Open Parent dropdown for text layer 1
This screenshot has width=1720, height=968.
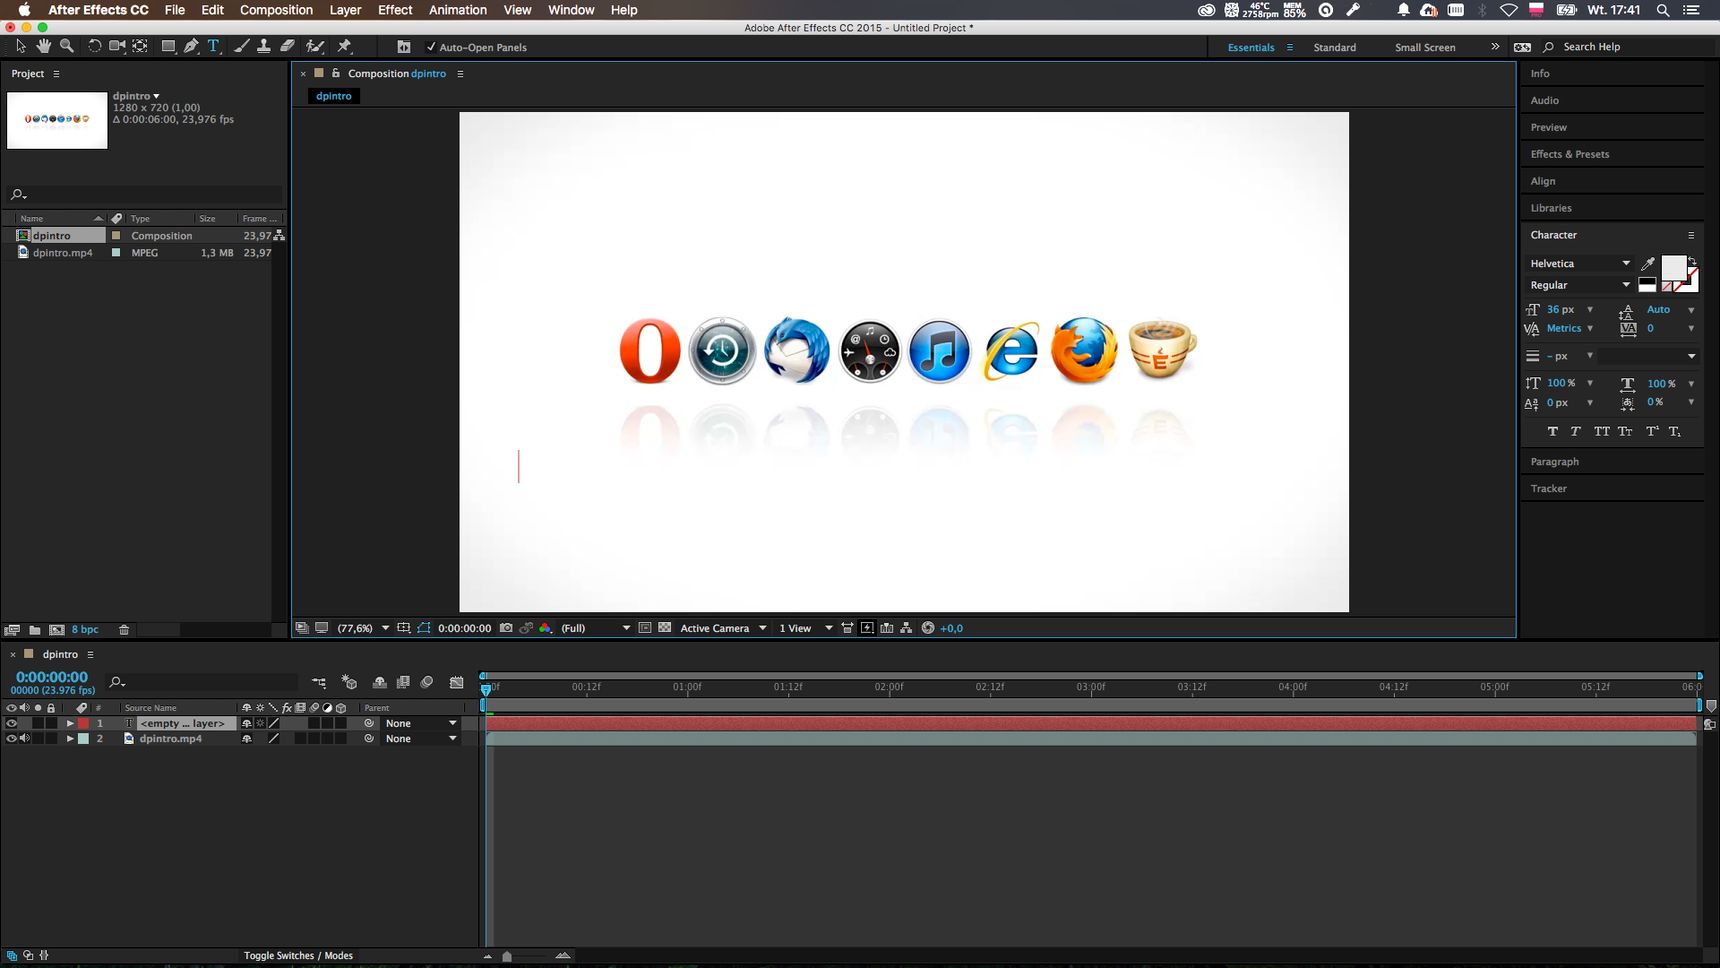click(421, 723)
